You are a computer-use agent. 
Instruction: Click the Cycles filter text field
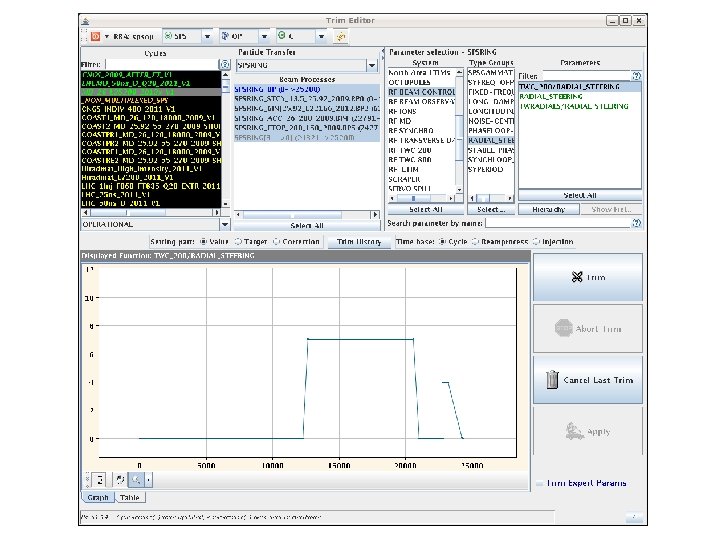pos(162,64)
